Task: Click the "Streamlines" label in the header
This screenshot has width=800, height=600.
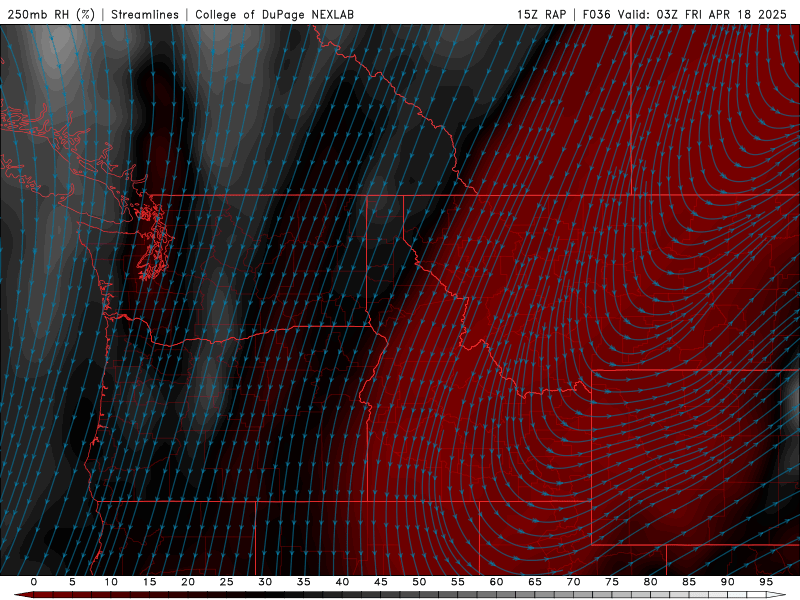Action: point(145,14)
